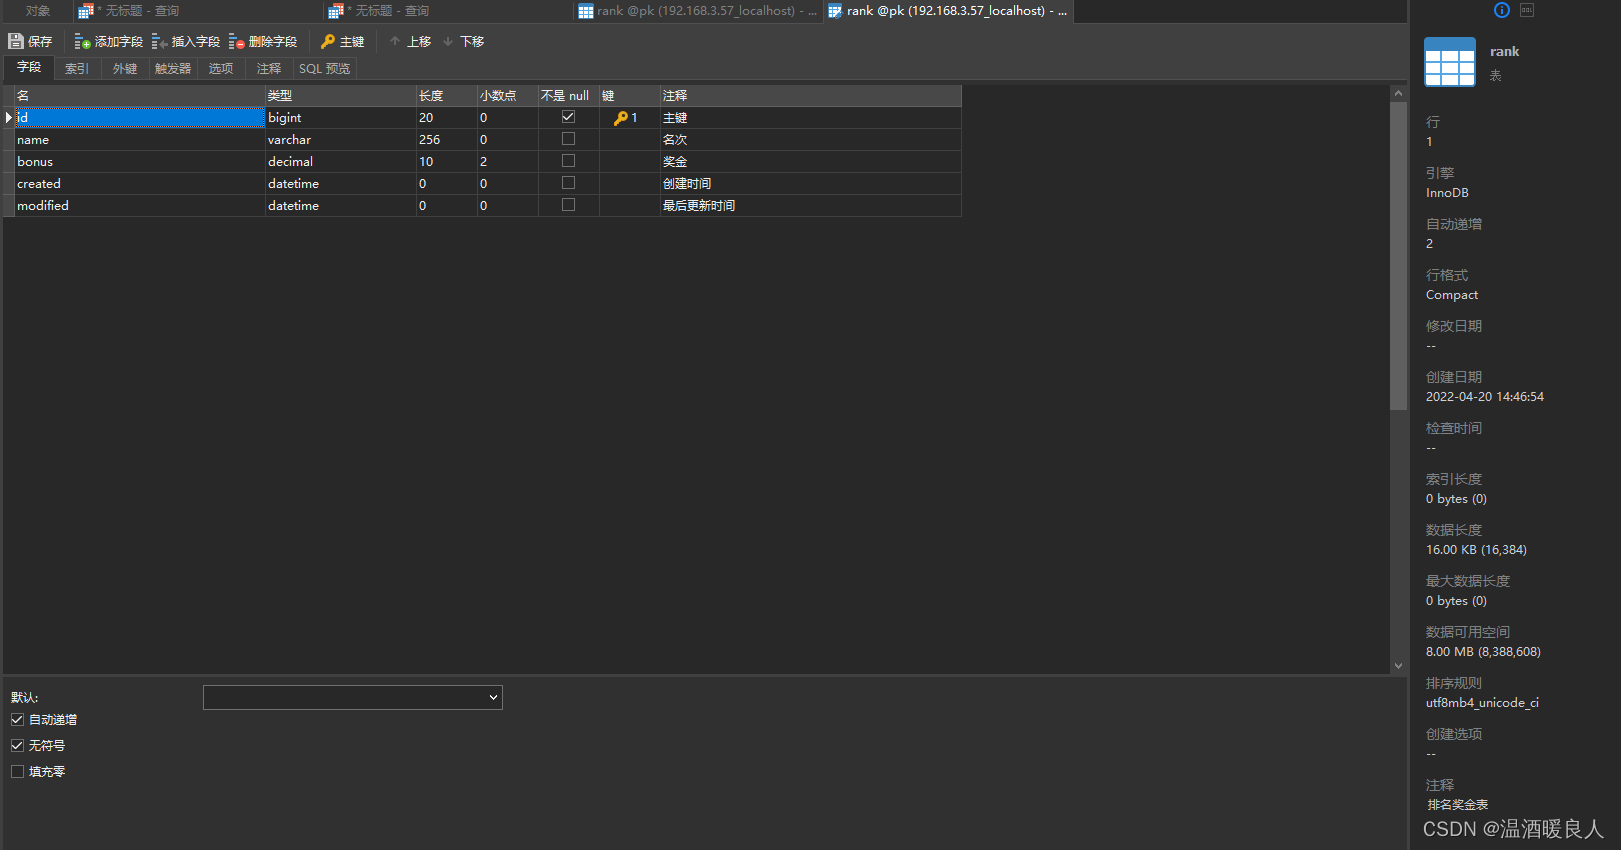Click the collation value utf8mb4_unicode_ci
Screen dimensions: 1621x850
point(1482,703)
